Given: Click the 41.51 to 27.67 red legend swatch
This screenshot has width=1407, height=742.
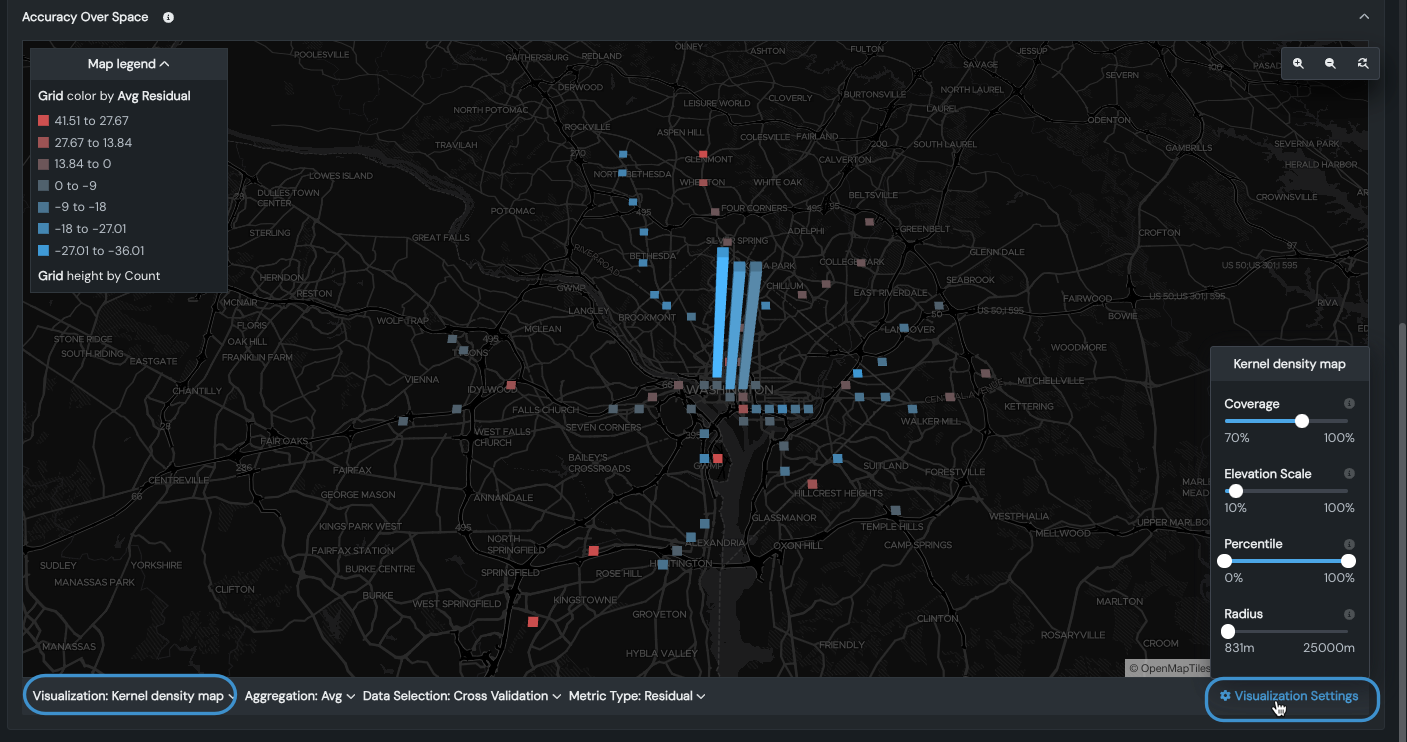Looking at the screenshot, I should click(43, 121).
